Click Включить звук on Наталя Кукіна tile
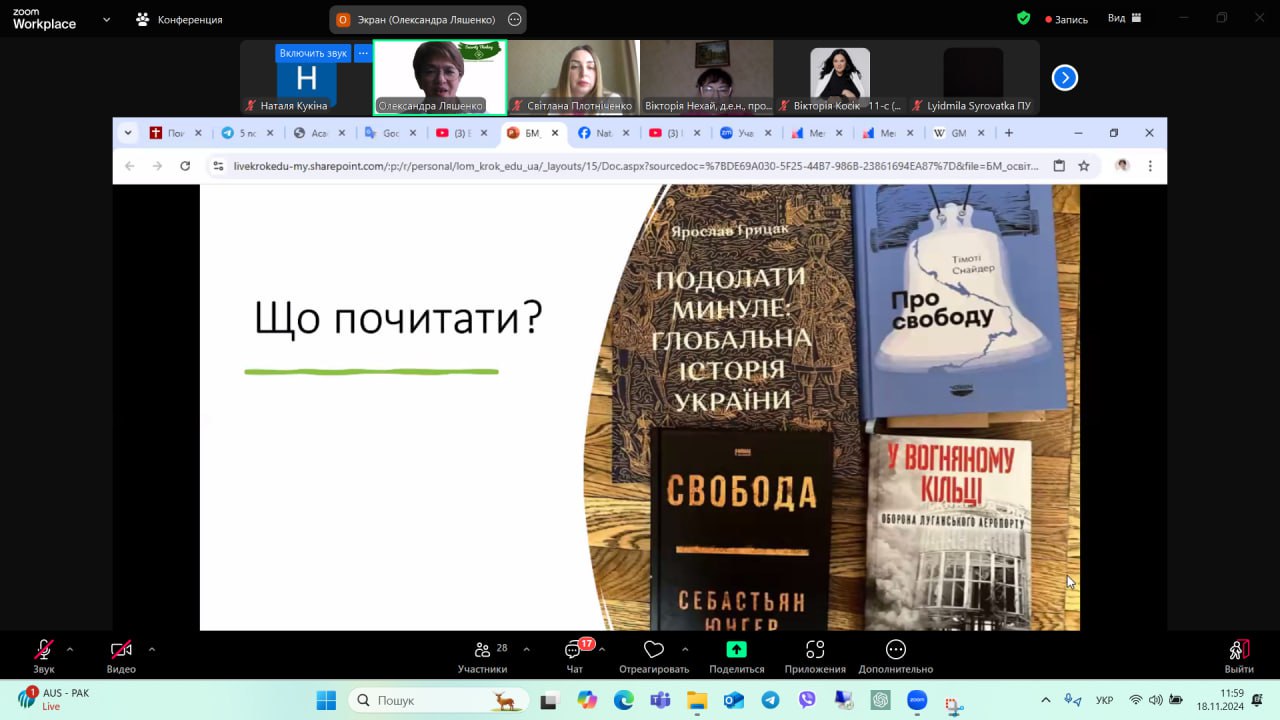Viewport: 1280px width, 720px height. coord(313,53)
